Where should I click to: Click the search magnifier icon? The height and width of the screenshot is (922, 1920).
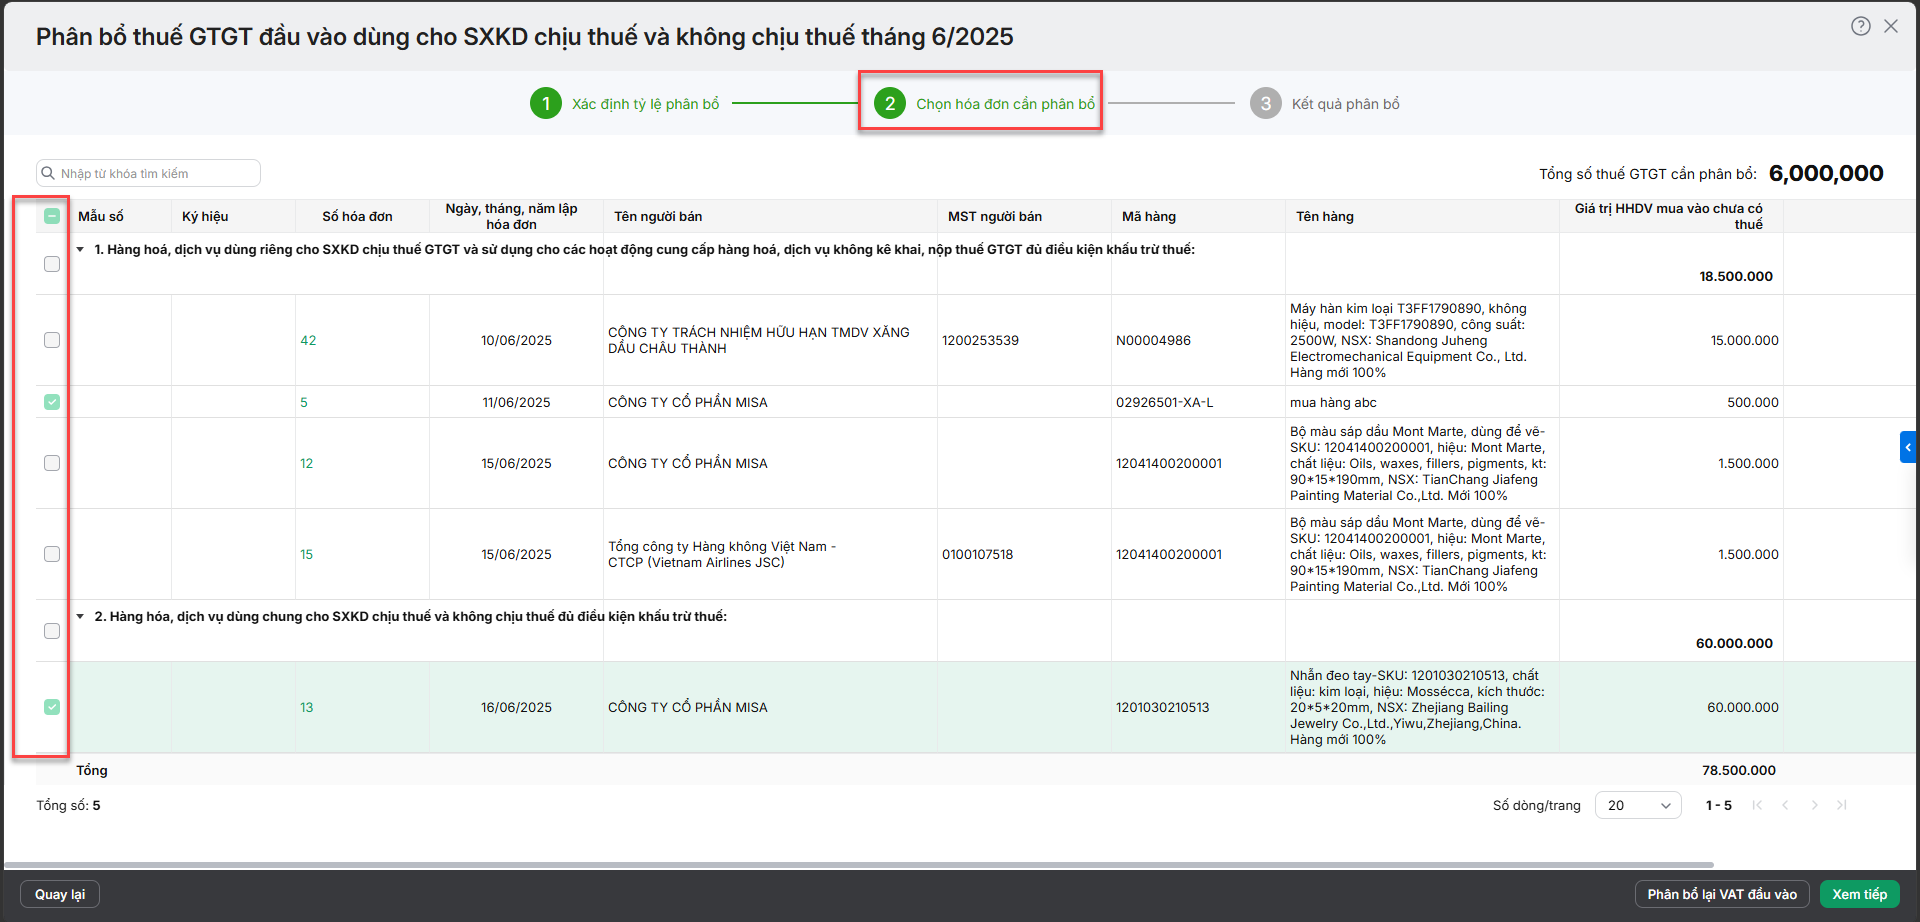click(x=48, y=173)
